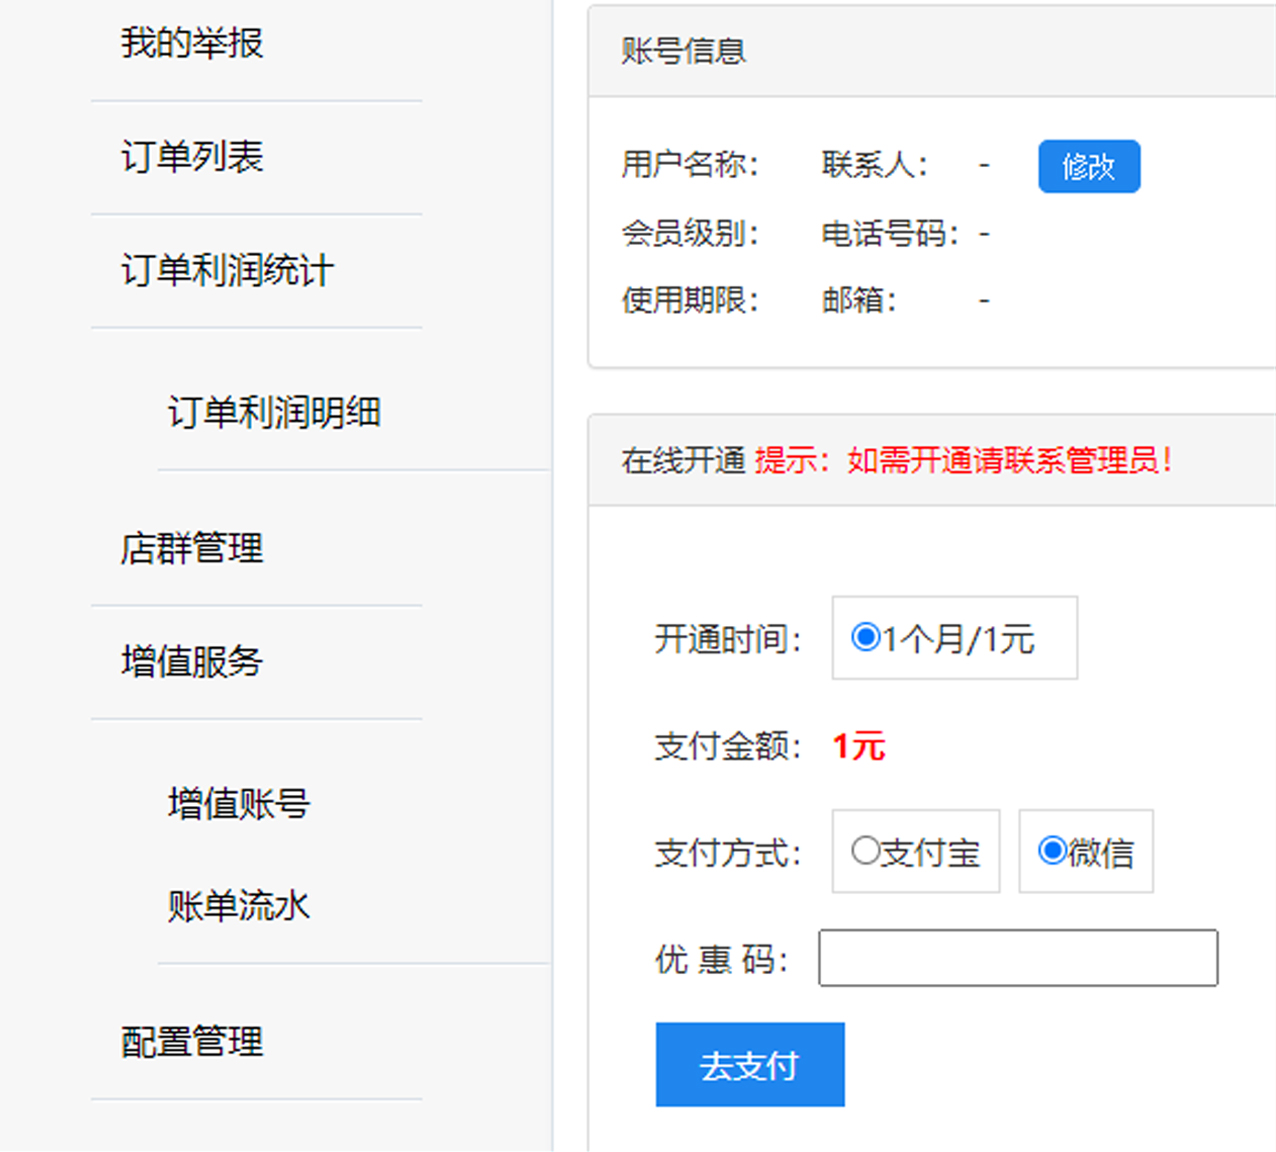Open the 账单流水 submenu item
Screen dimensions: 1276x1152
click(239, 906)
